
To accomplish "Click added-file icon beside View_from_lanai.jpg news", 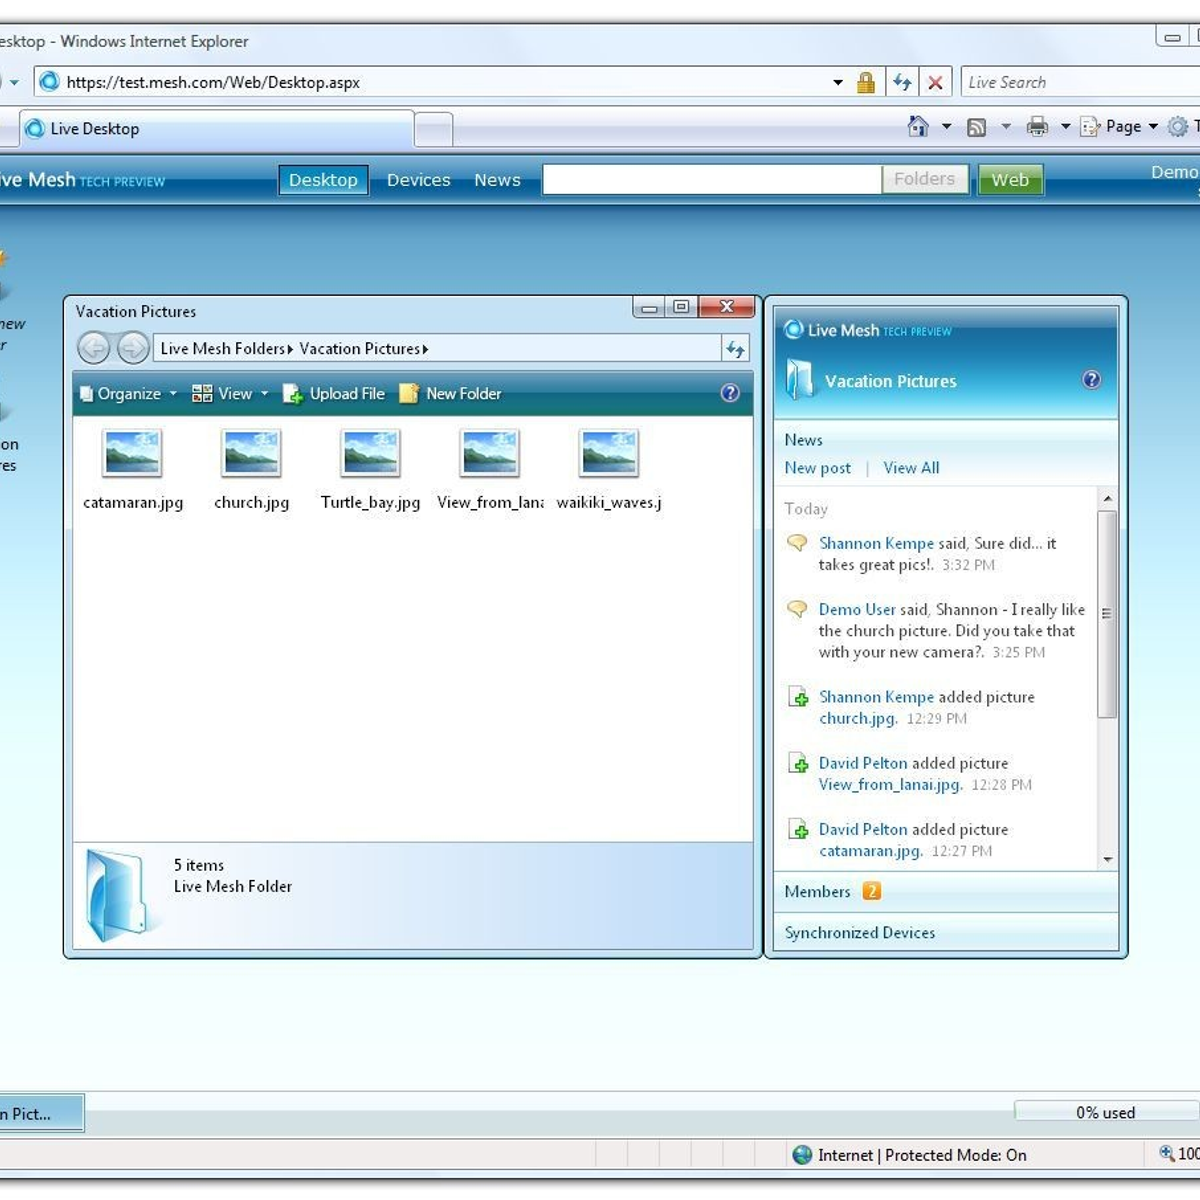I will click(798, 763).
